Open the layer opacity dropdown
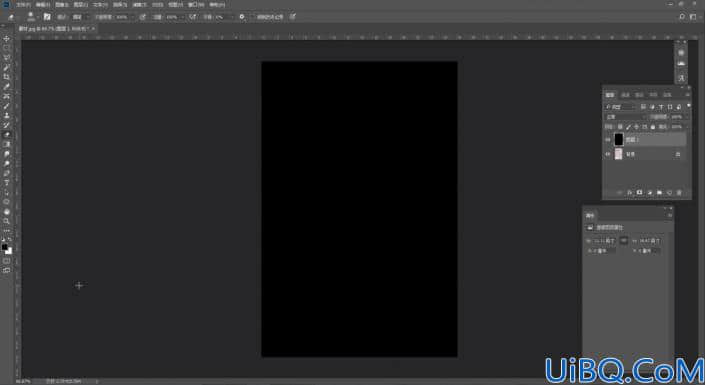This screenshot has width=705, height=385. click(678, 117)
